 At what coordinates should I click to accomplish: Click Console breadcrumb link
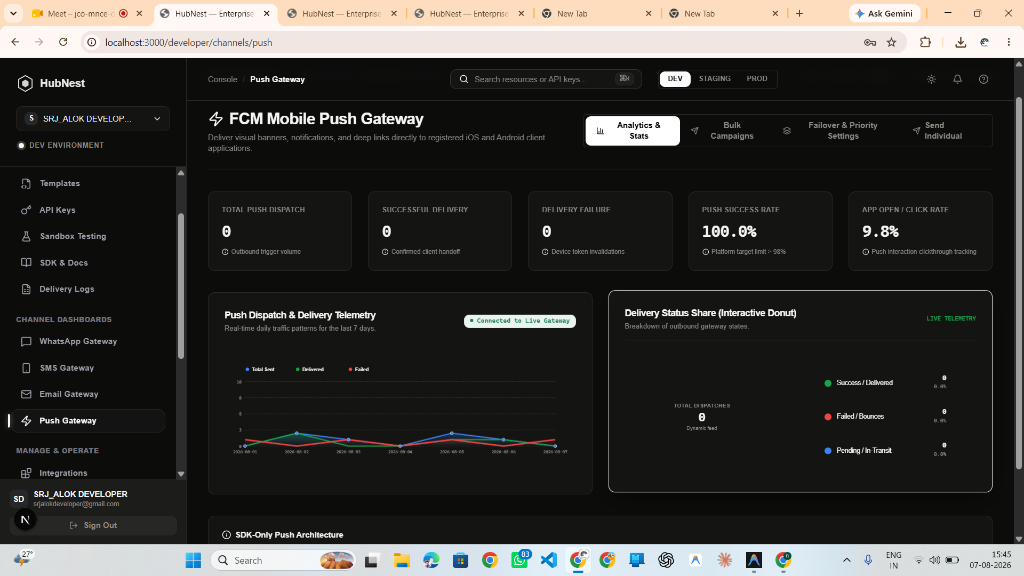pyautogui.click(x=222, y=79)
